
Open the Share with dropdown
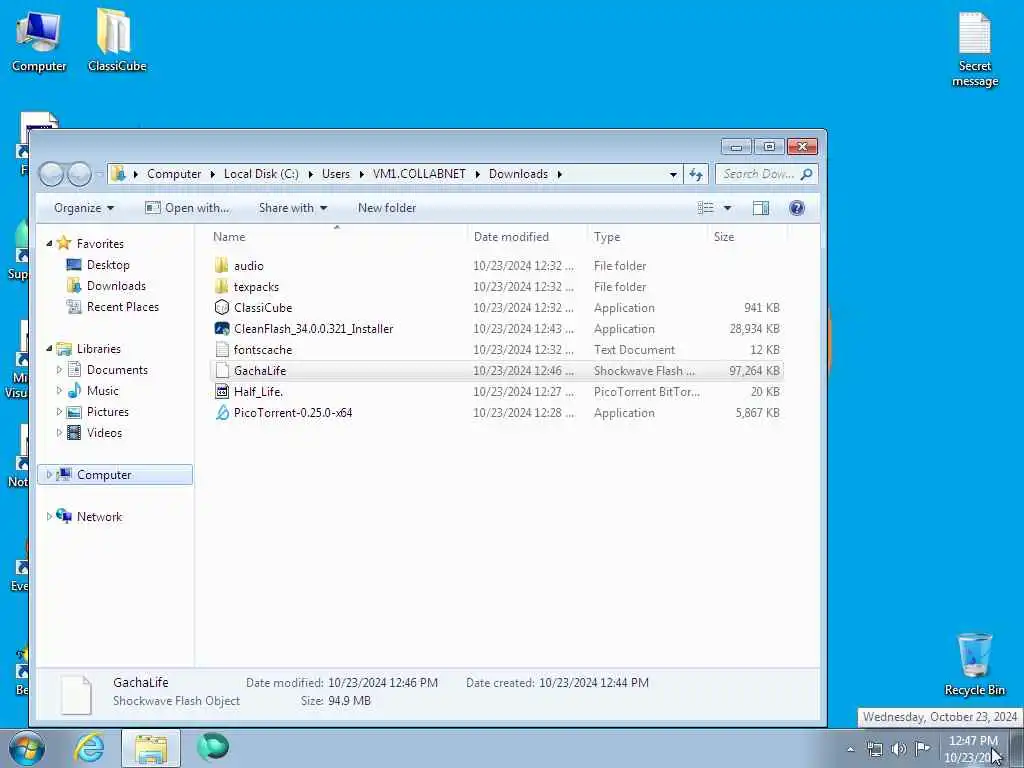pyautogui.click(x=293, y=208)
